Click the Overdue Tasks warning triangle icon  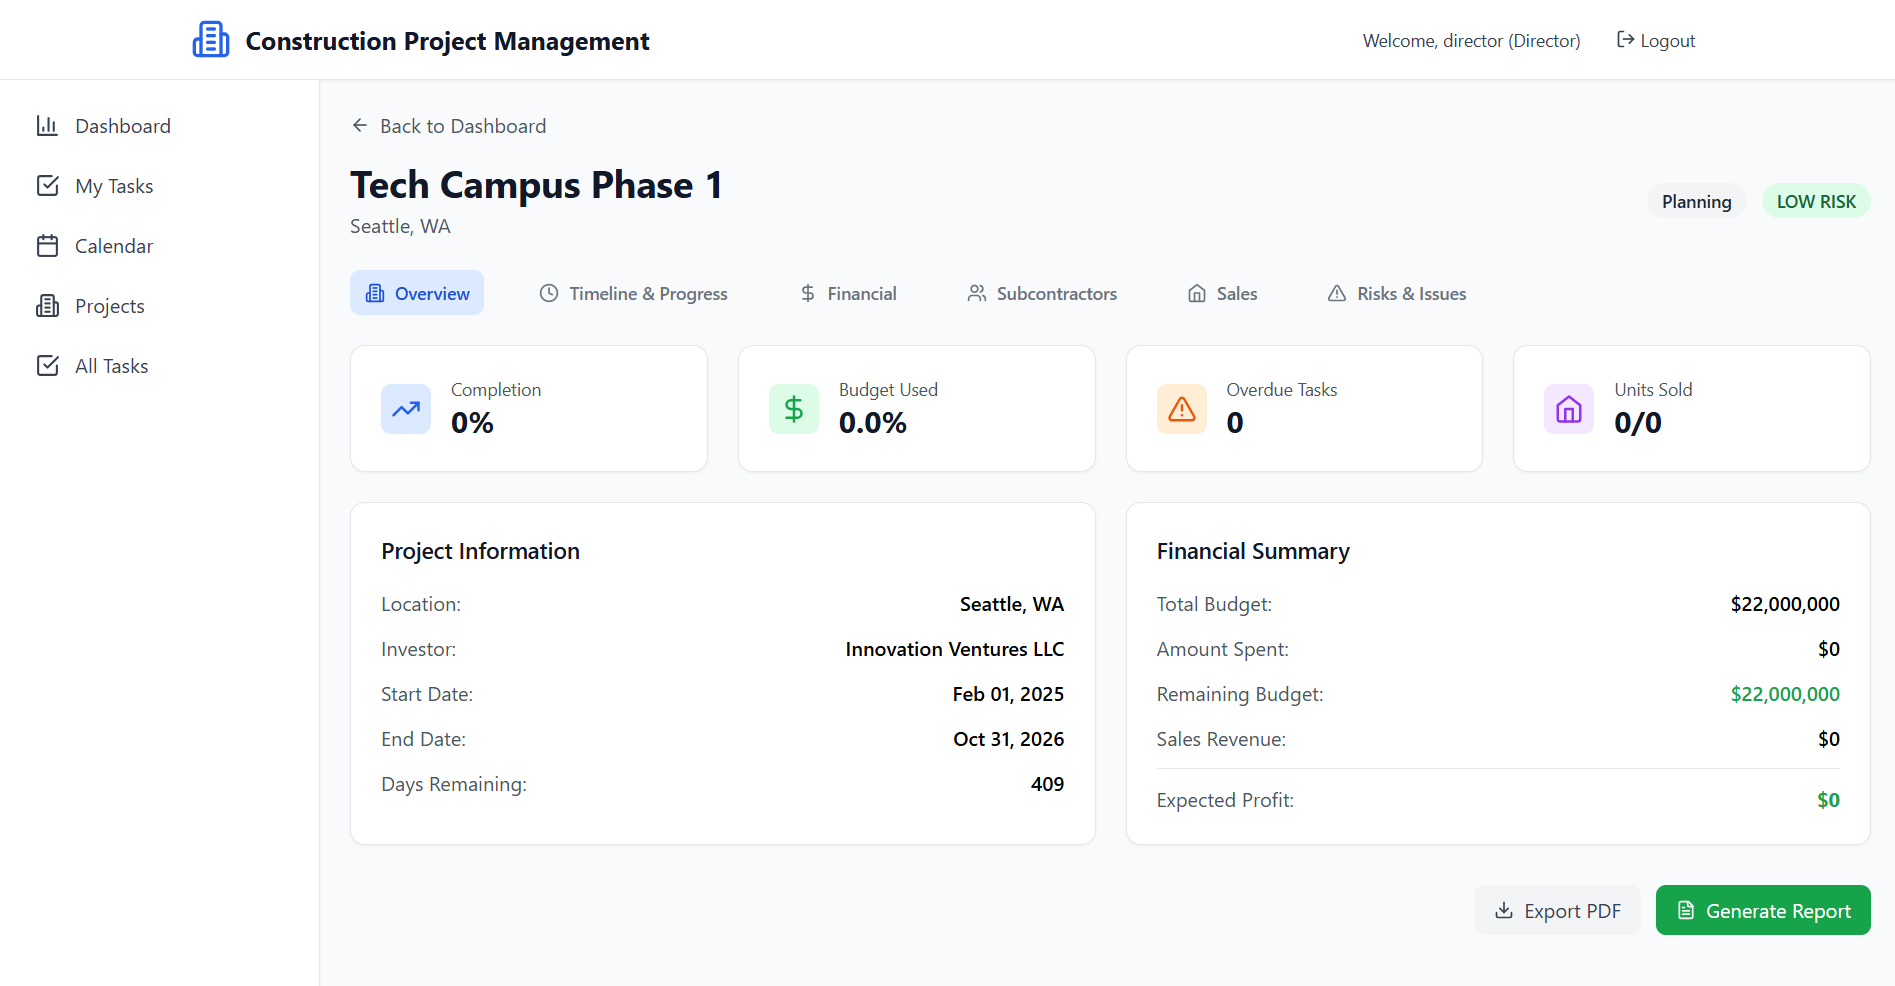click(1182, 409)
